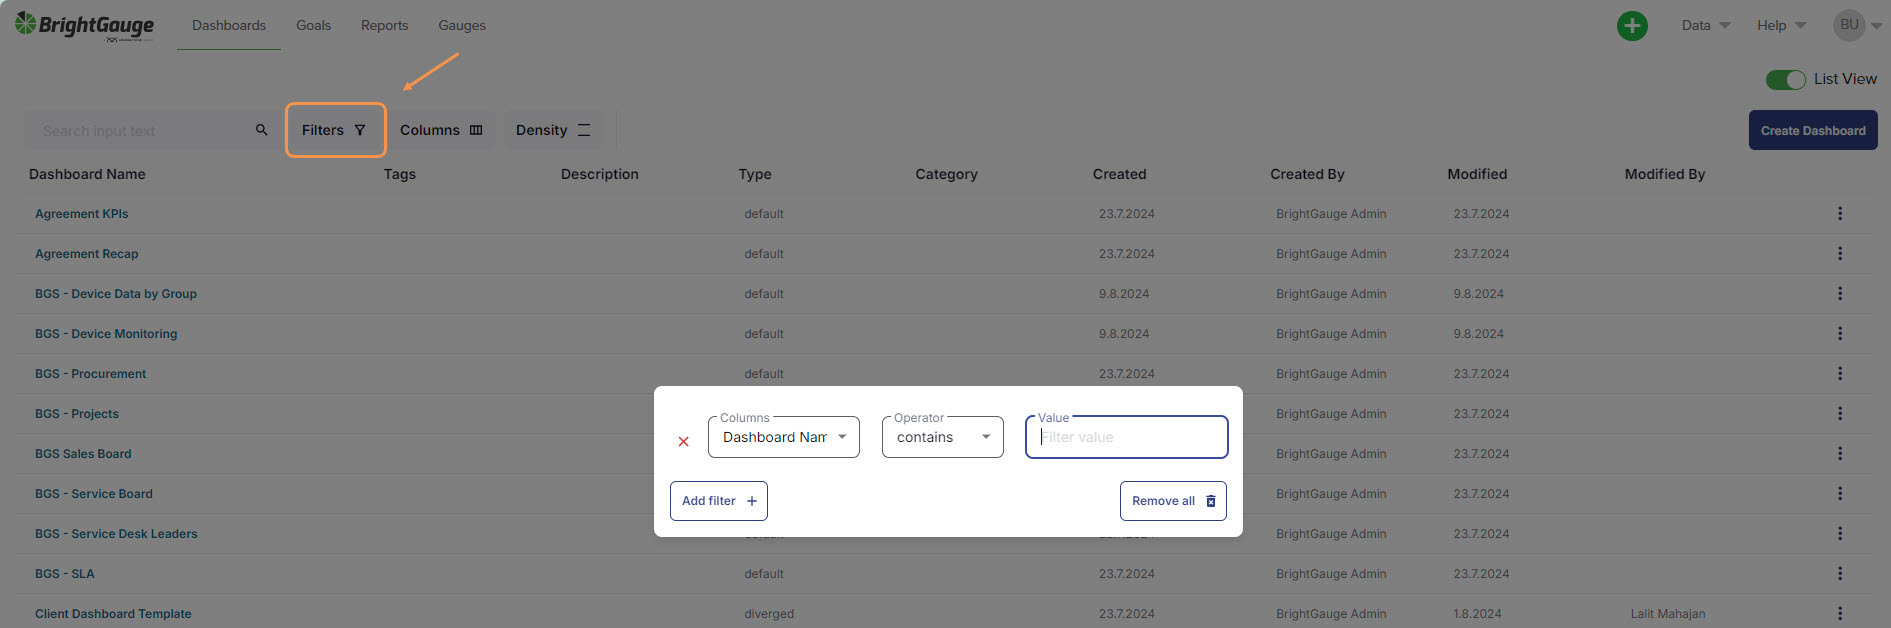Open BGS Sales Board link

coord(83,453)
